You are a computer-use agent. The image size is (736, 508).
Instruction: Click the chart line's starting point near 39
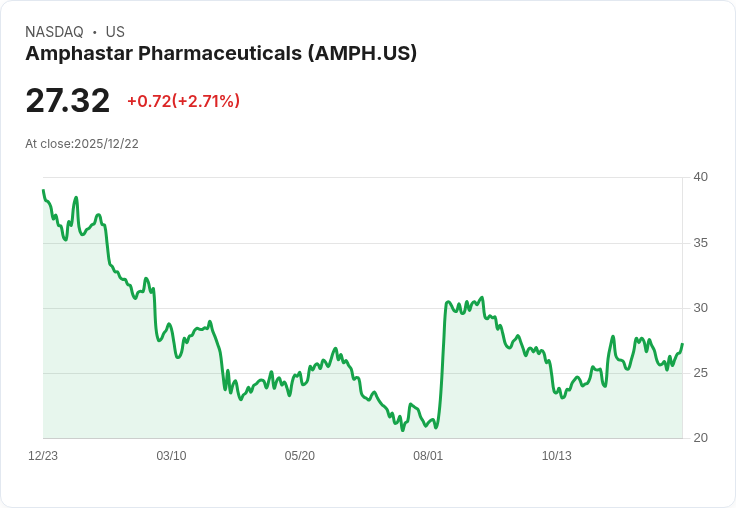tap(43, 191)
